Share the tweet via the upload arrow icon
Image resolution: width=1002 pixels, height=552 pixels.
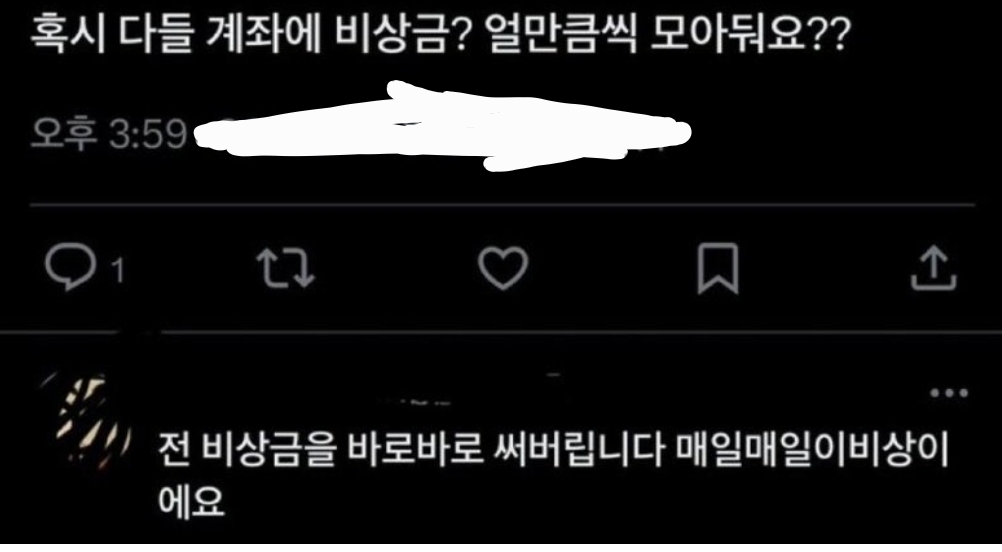(933, 268)
